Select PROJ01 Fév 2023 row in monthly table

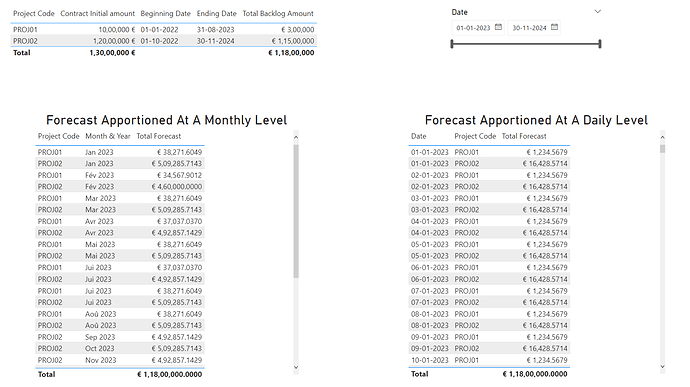click(120, 175)
